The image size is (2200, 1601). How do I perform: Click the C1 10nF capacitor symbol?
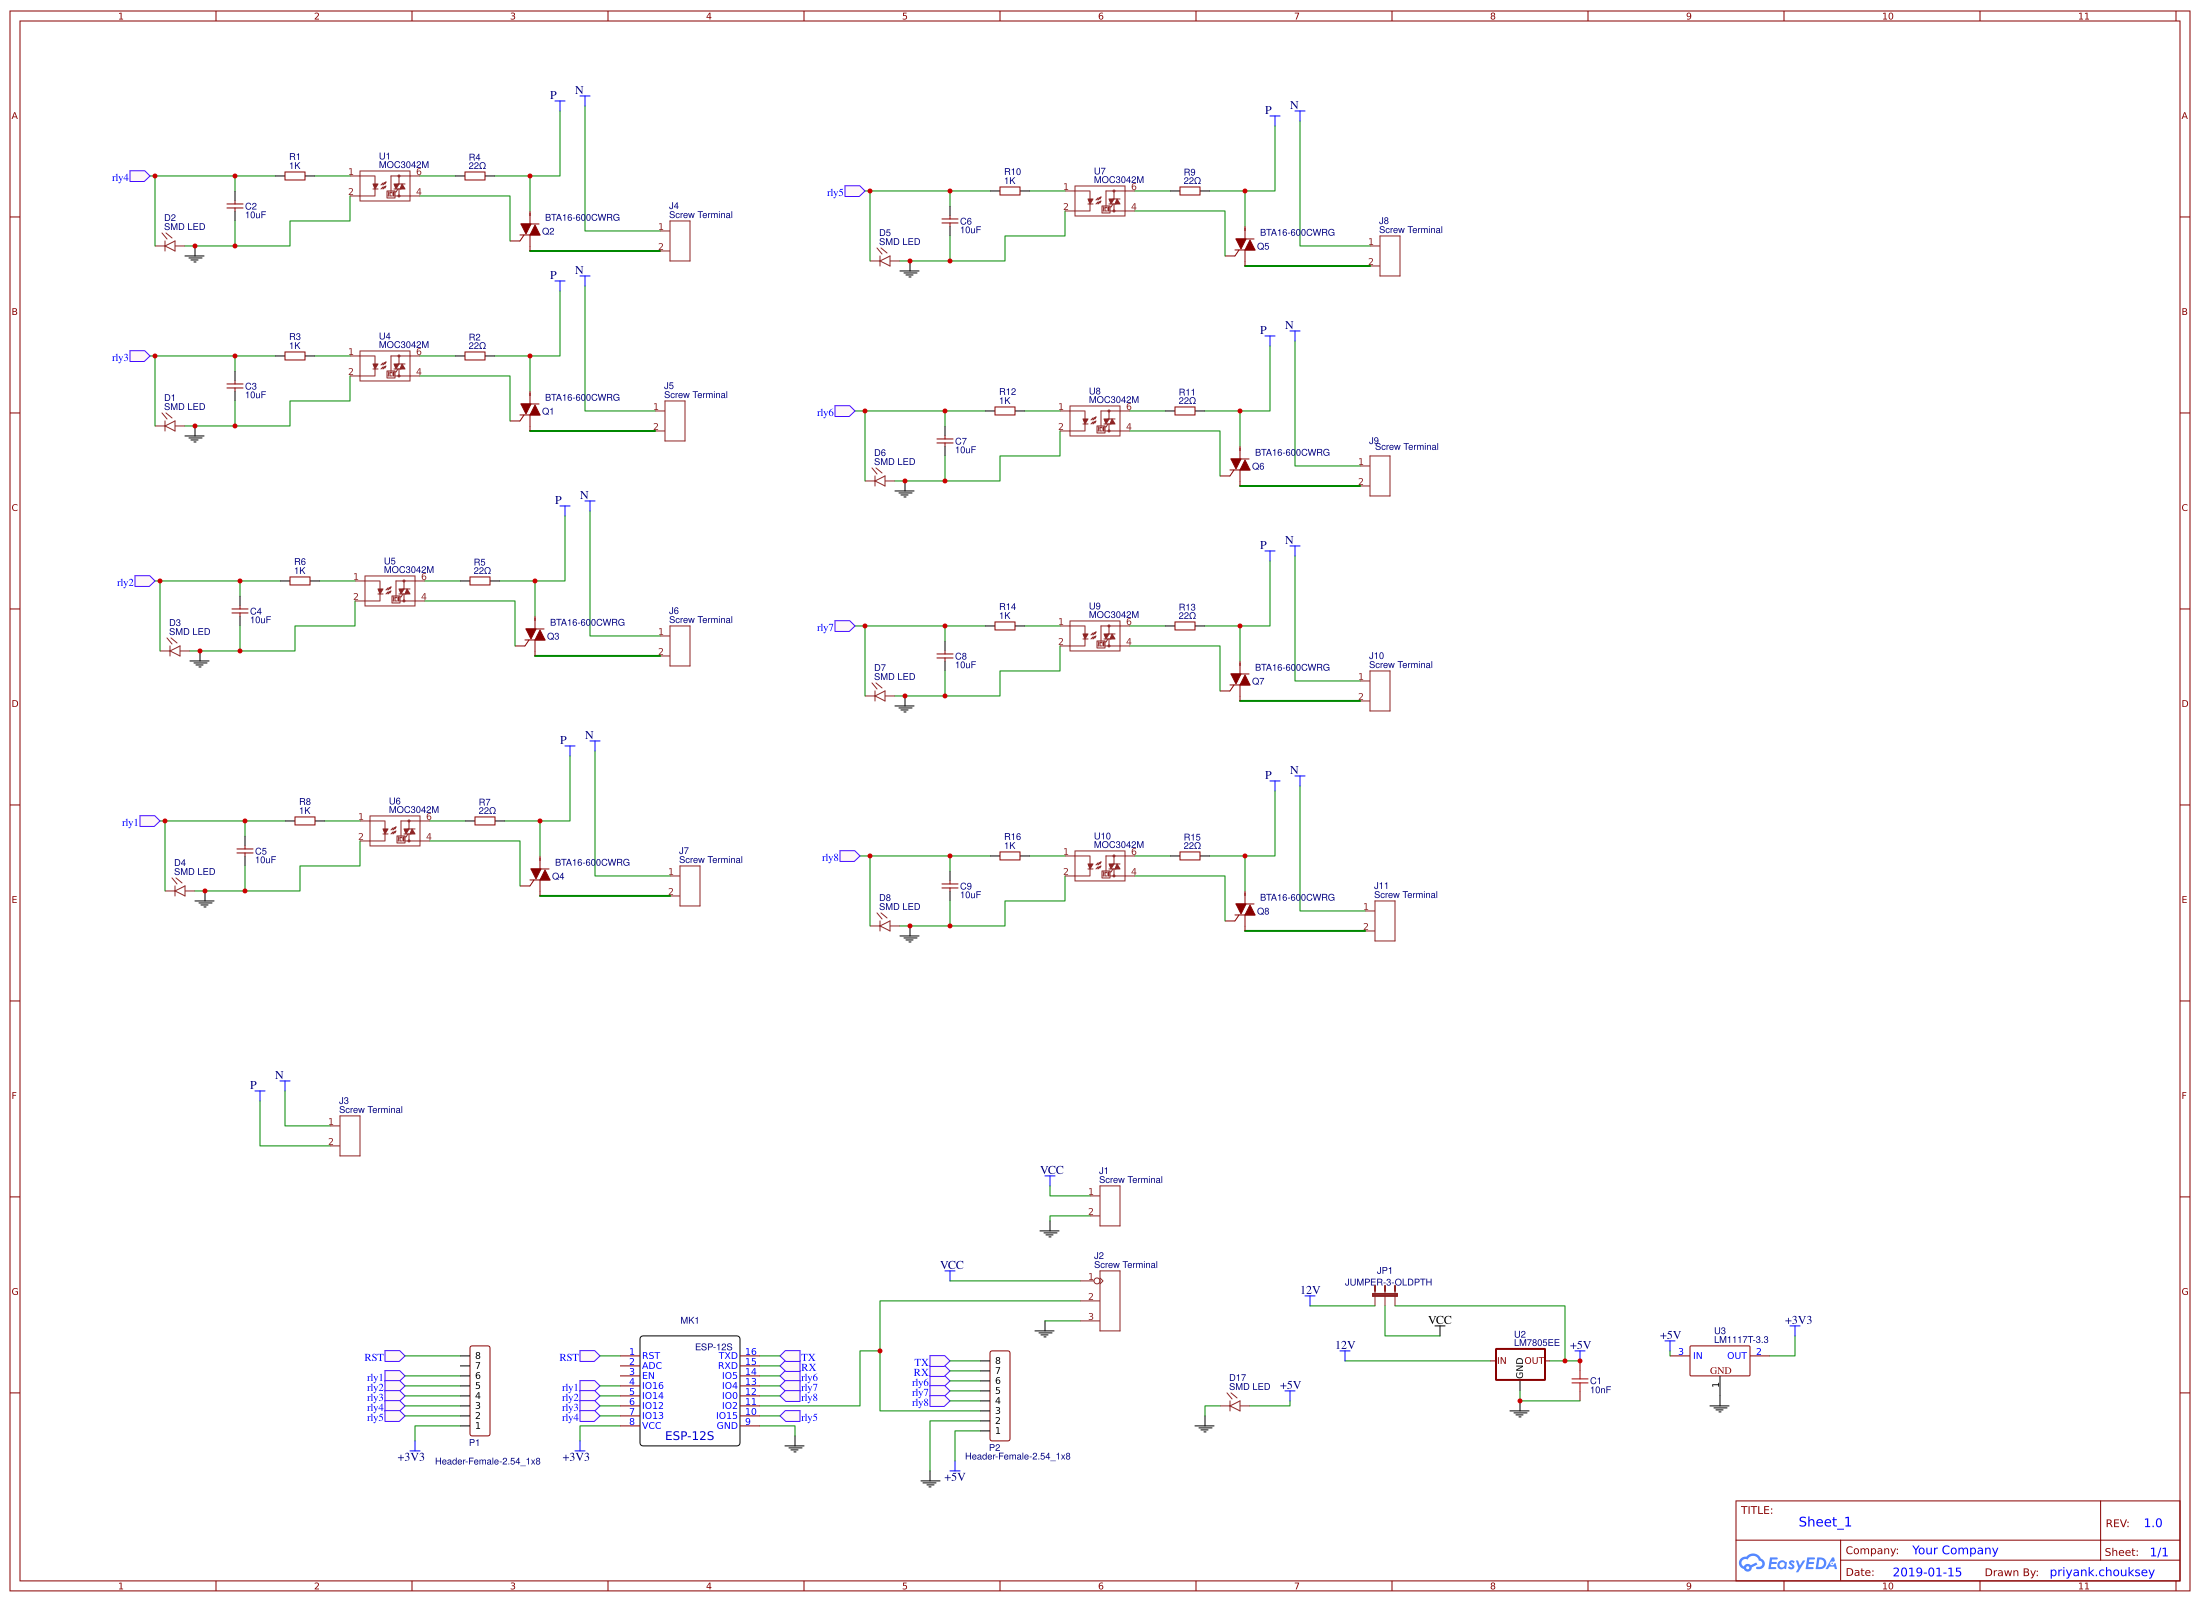[1580, 1380]
